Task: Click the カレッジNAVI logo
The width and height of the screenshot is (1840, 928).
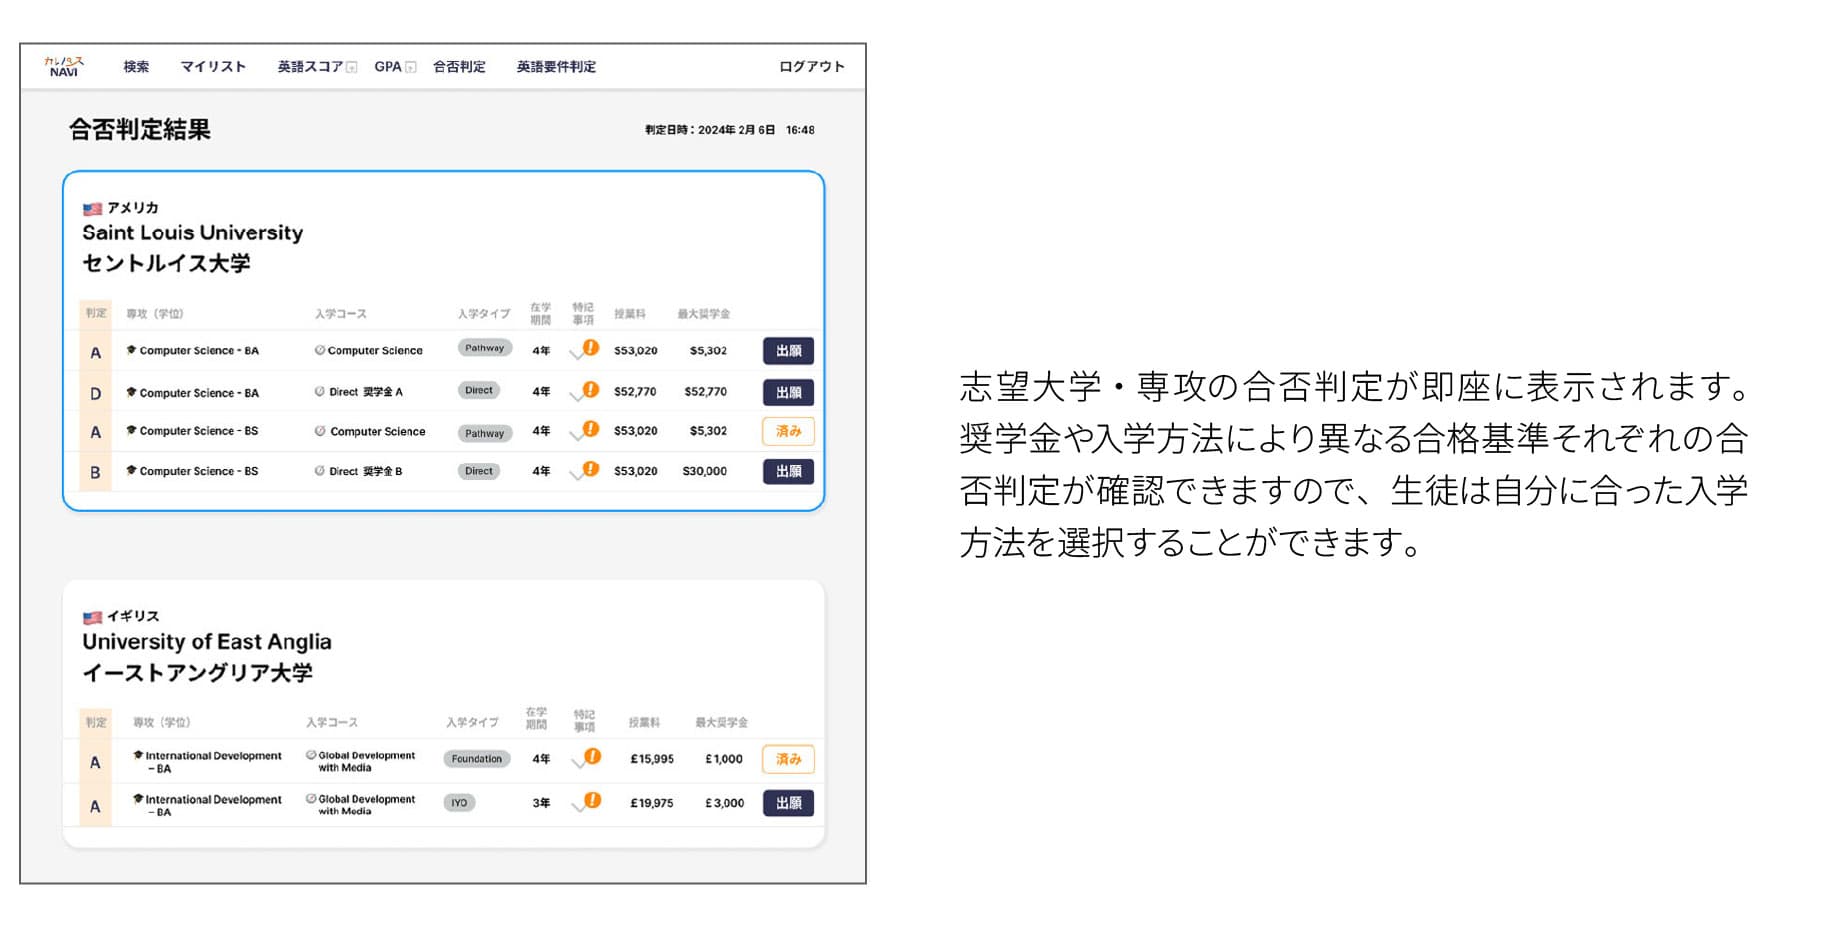Action: (64, 67)
